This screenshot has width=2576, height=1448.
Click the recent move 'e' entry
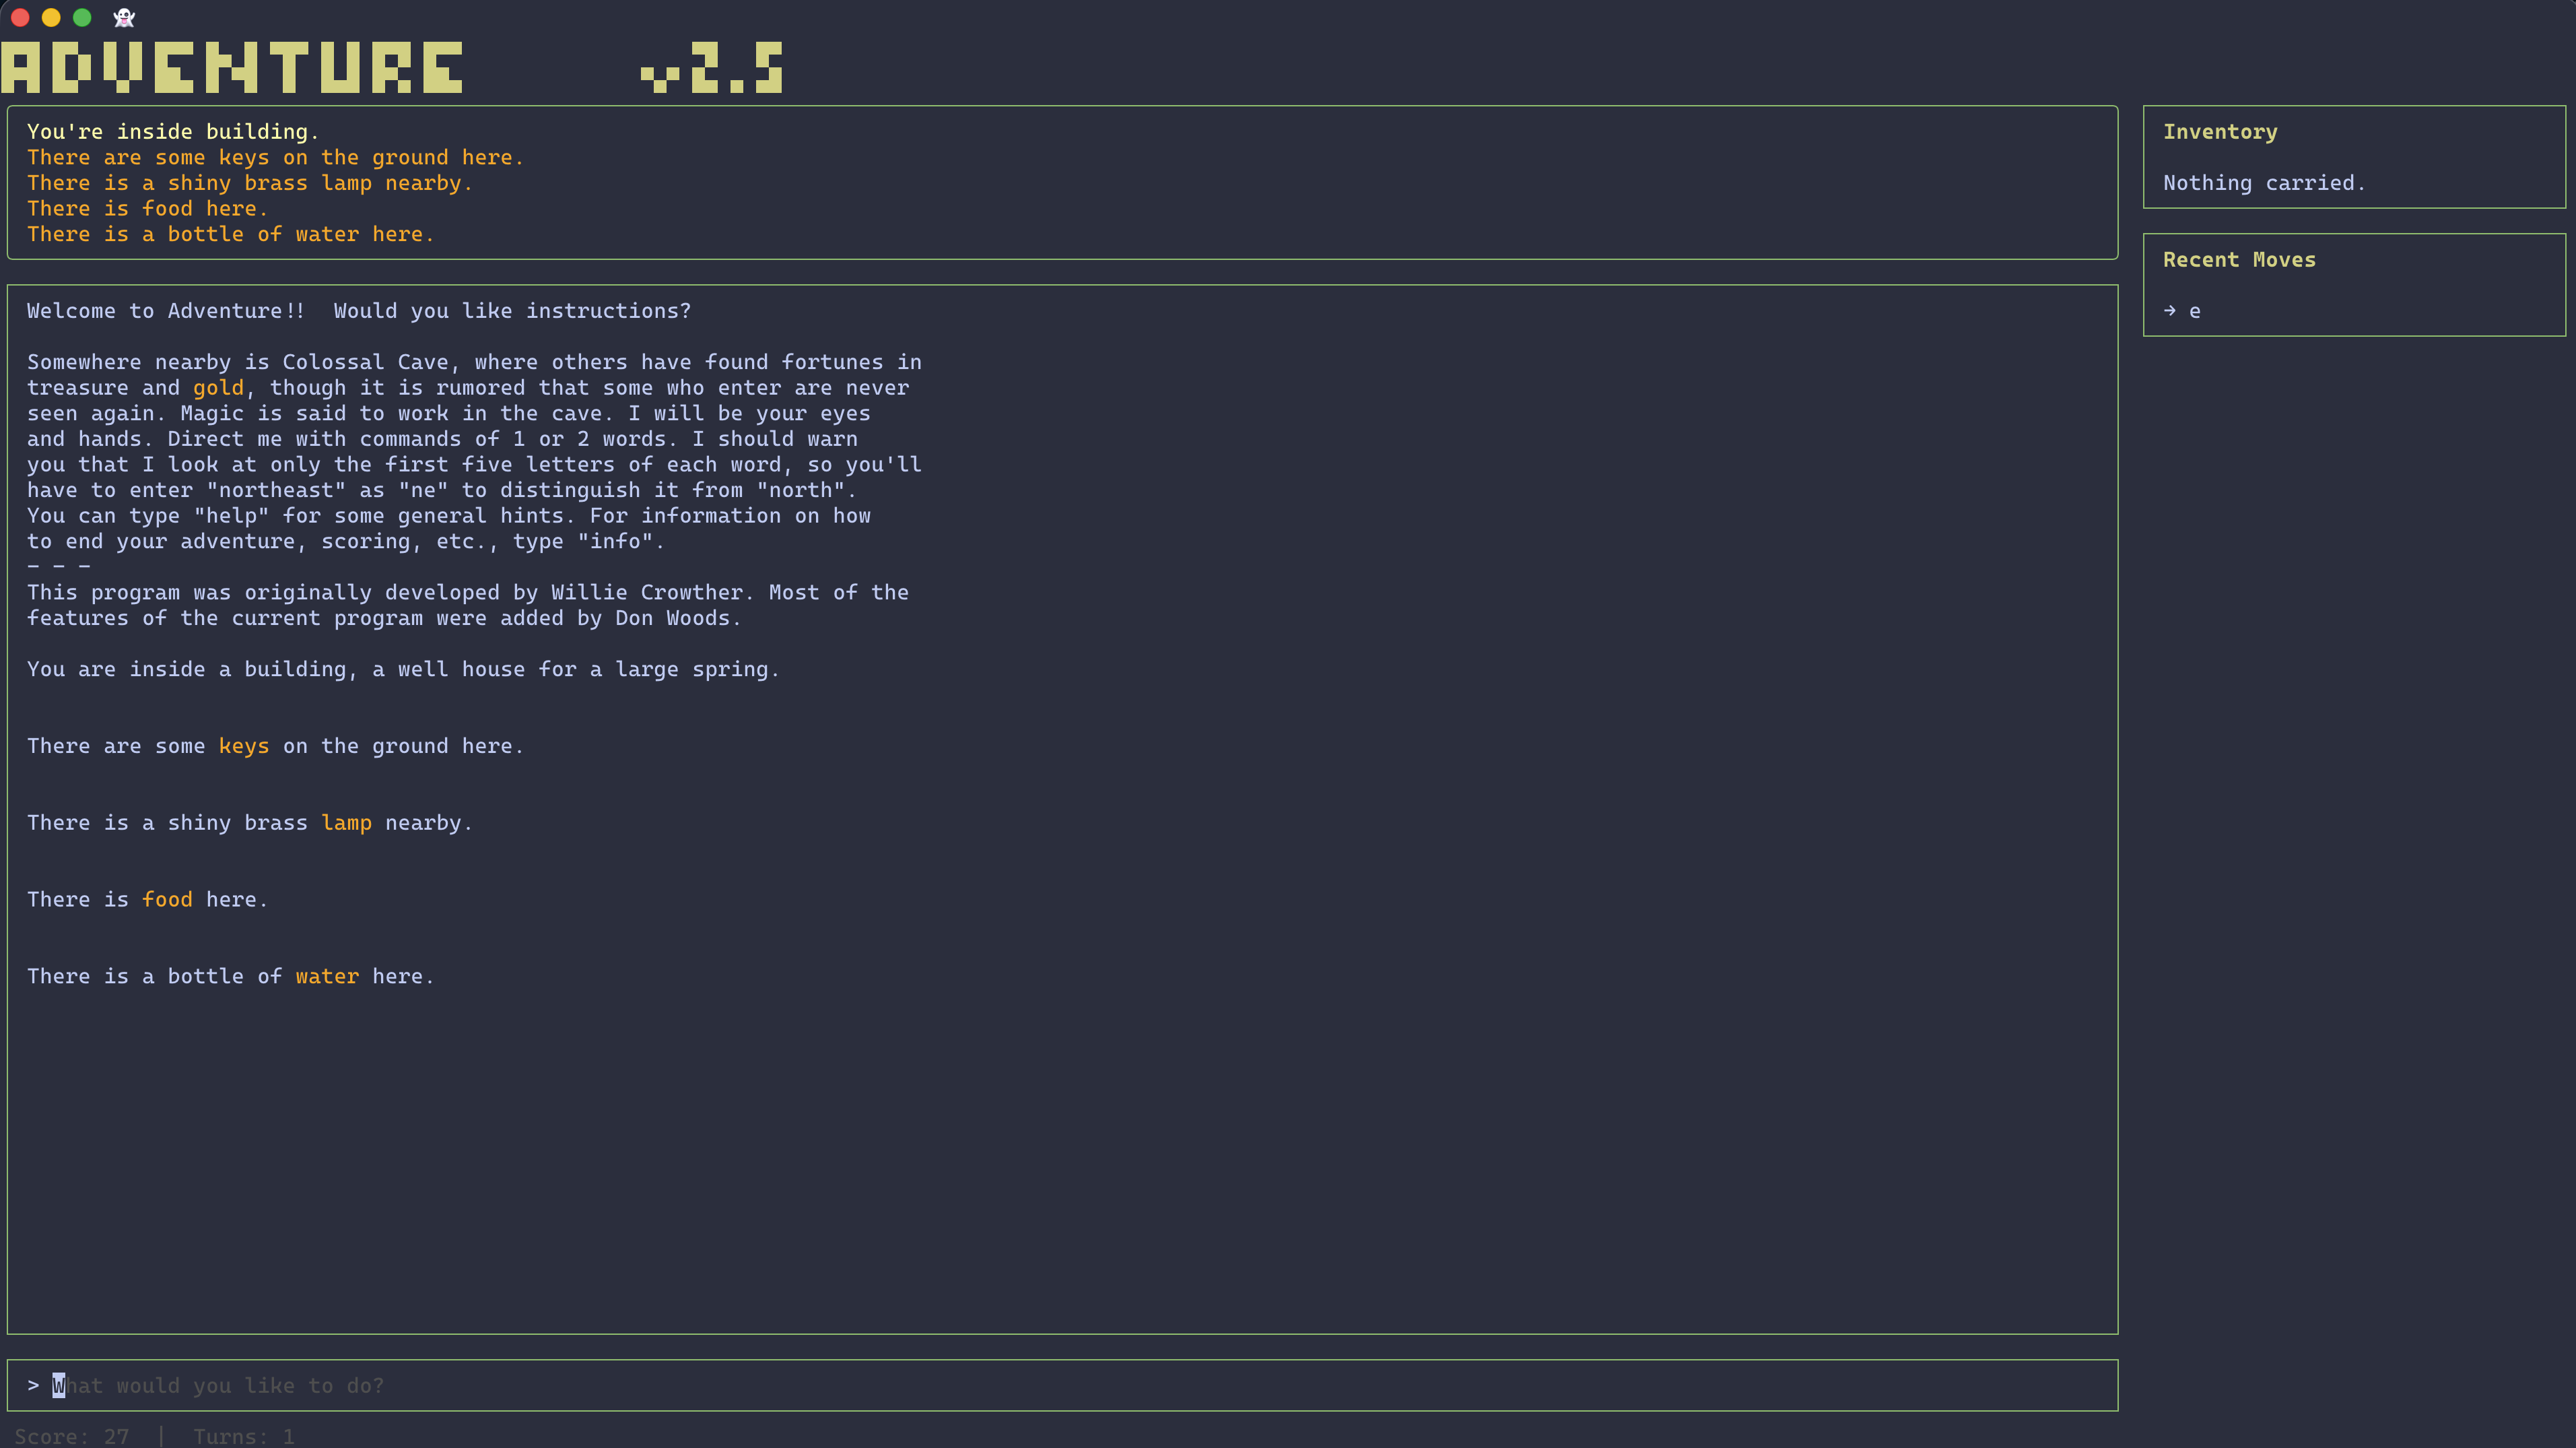2194,311
